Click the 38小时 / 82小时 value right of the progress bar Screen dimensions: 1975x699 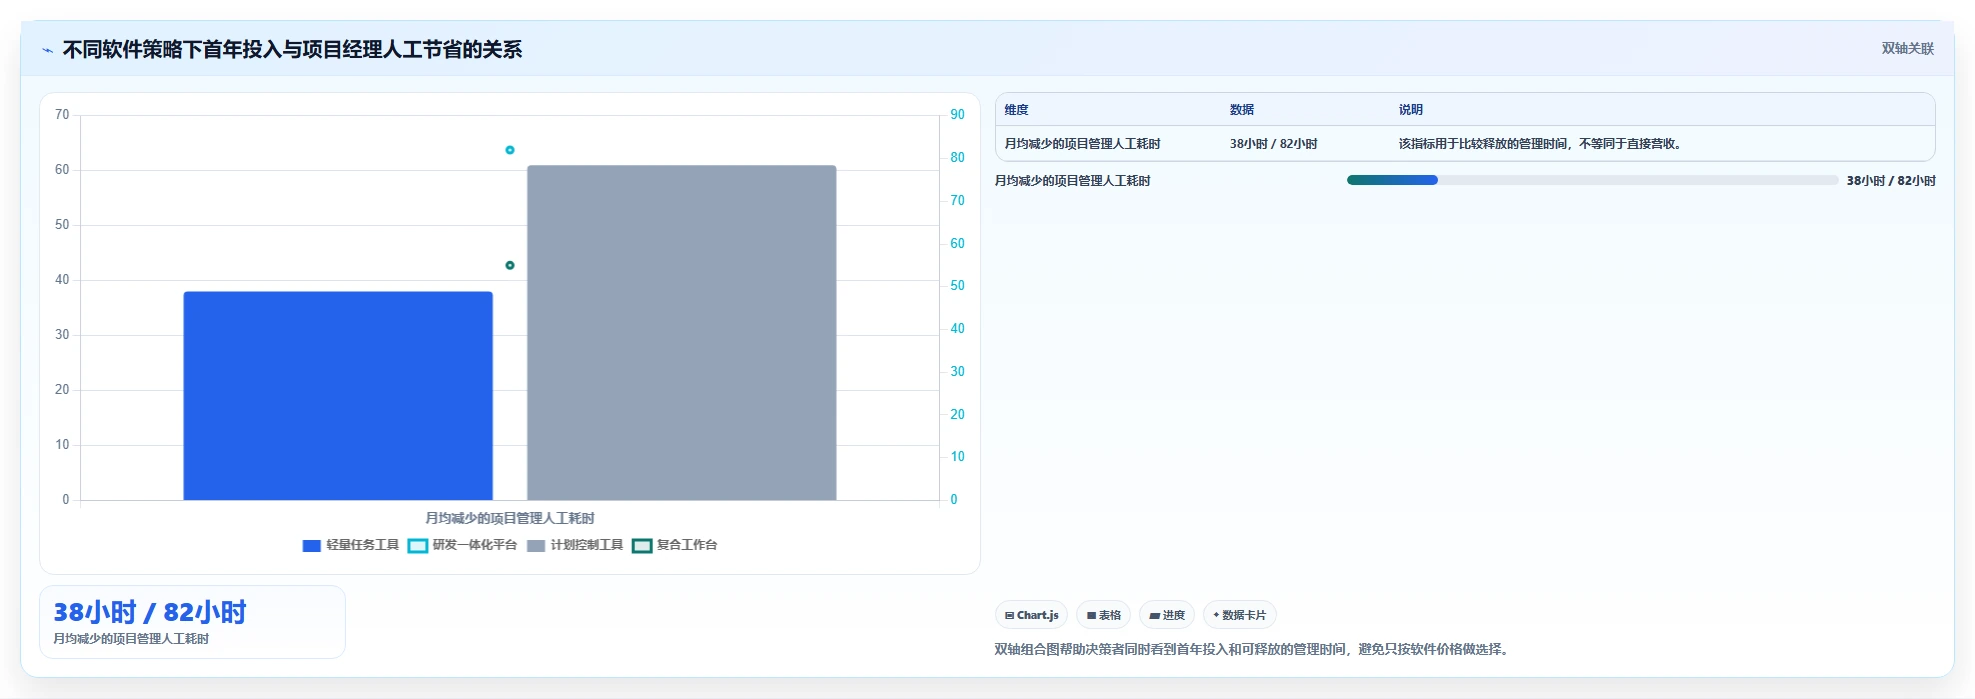point(1891,181)
